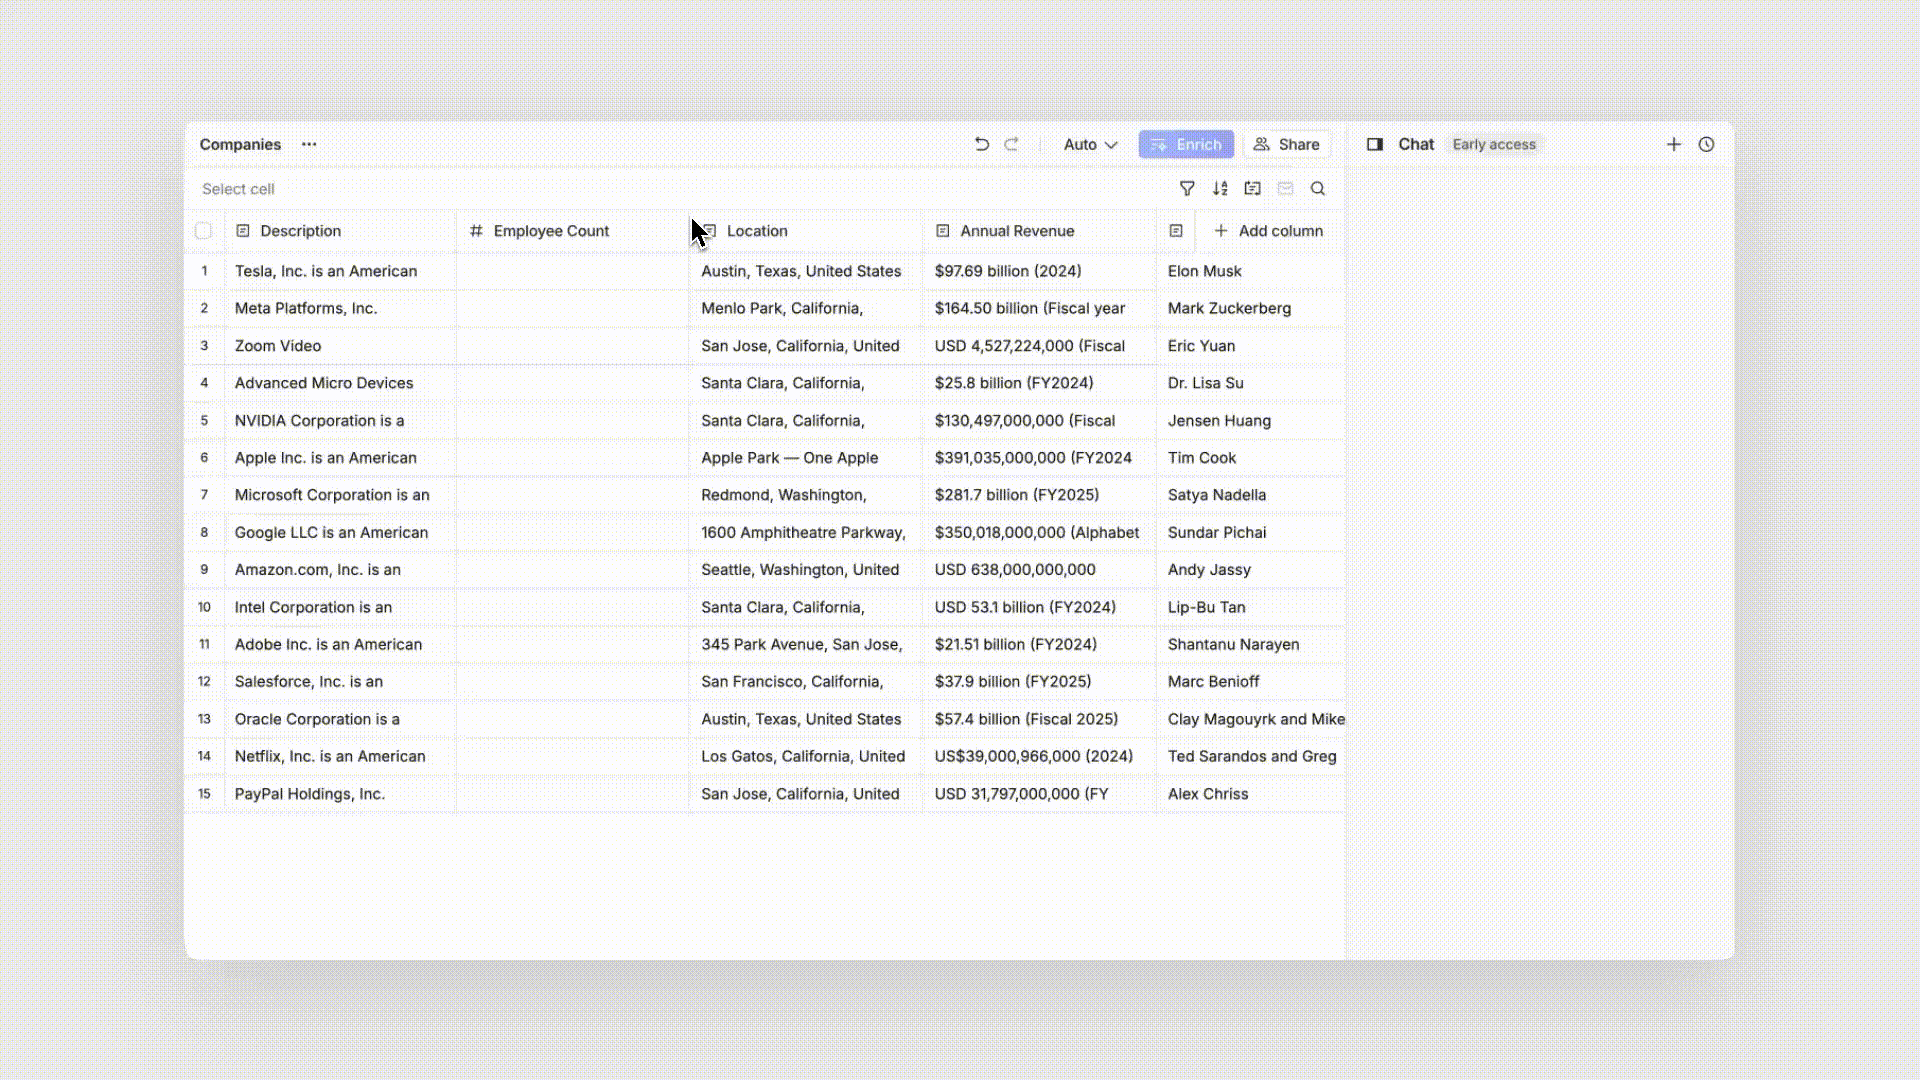The width and height of the screenshot is (1920, 1080).
Task: Select the Employee Count column header
Action: (551, 230)
